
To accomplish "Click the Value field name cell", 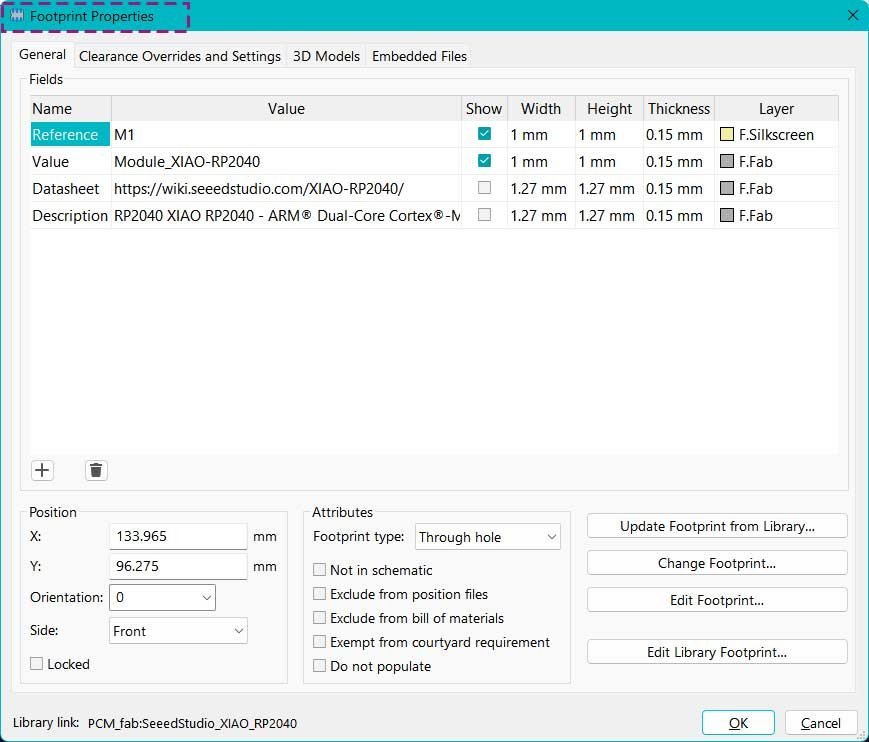I will [x=70, y=161].
